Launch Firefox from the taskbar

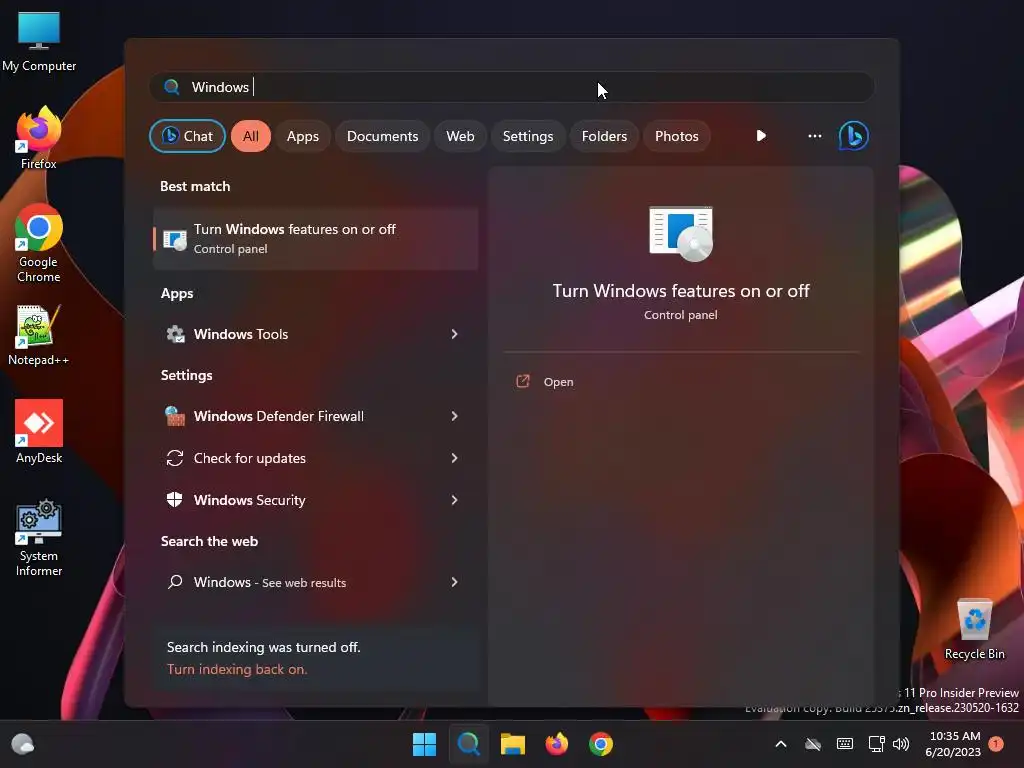tap(556, 744)
